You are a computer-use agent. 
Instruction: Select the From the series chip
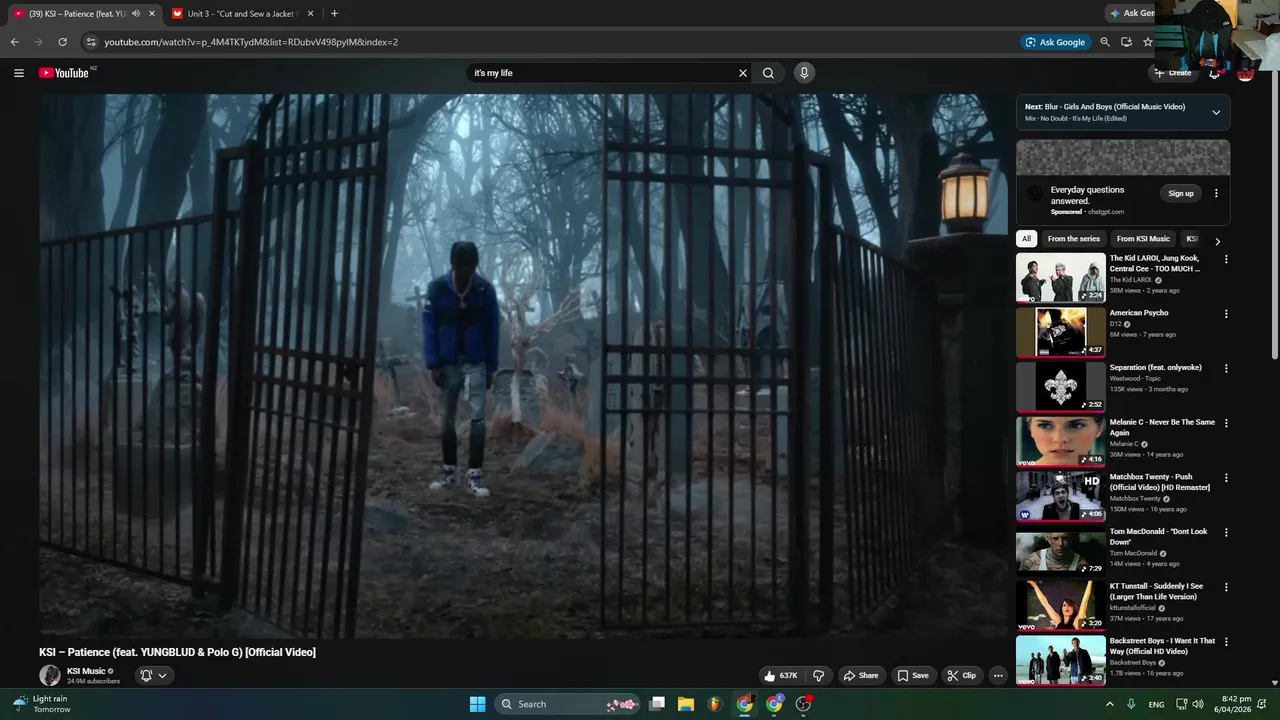coord(1074,239)
